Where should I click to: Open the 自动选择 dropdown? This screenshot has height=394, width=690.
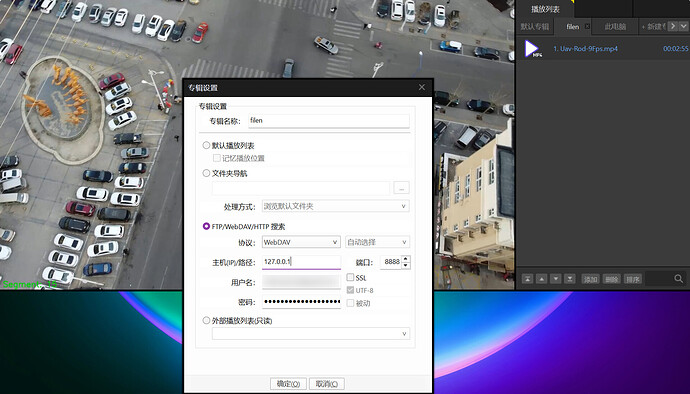[x=378, y=242]
